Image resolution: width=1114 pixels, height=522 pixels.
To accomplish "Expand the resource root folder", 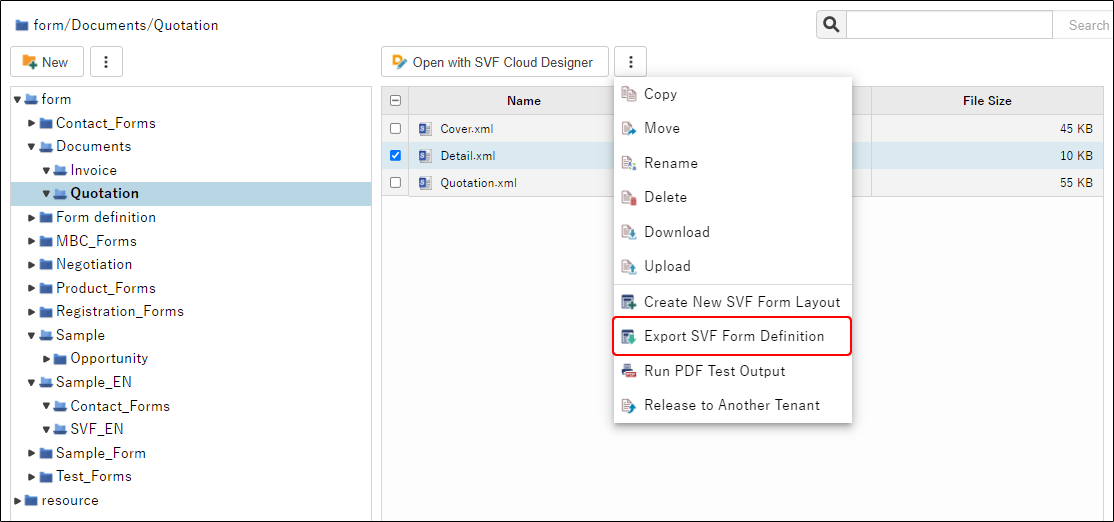I will (x=17, y=500).
